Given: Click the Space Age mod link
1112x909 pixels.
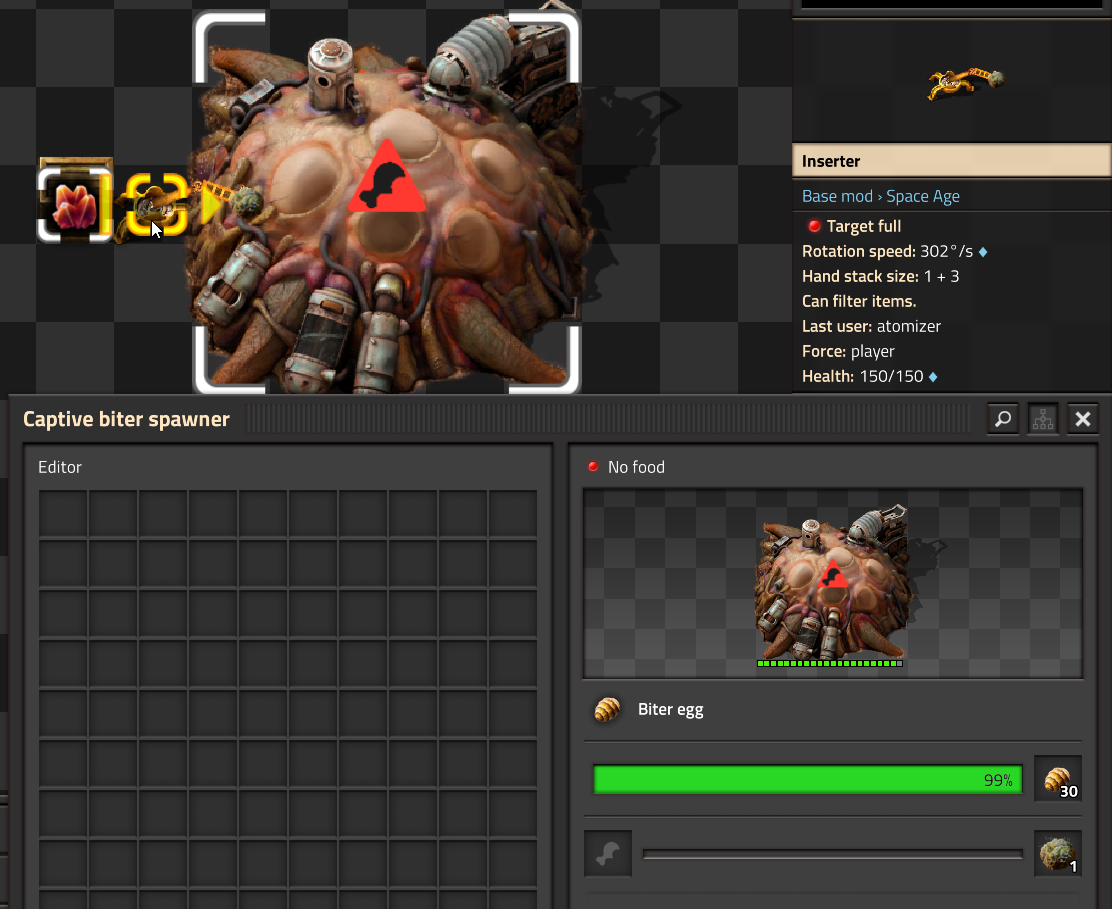Looking at the screenshot, I should click(x=923, y=196).
